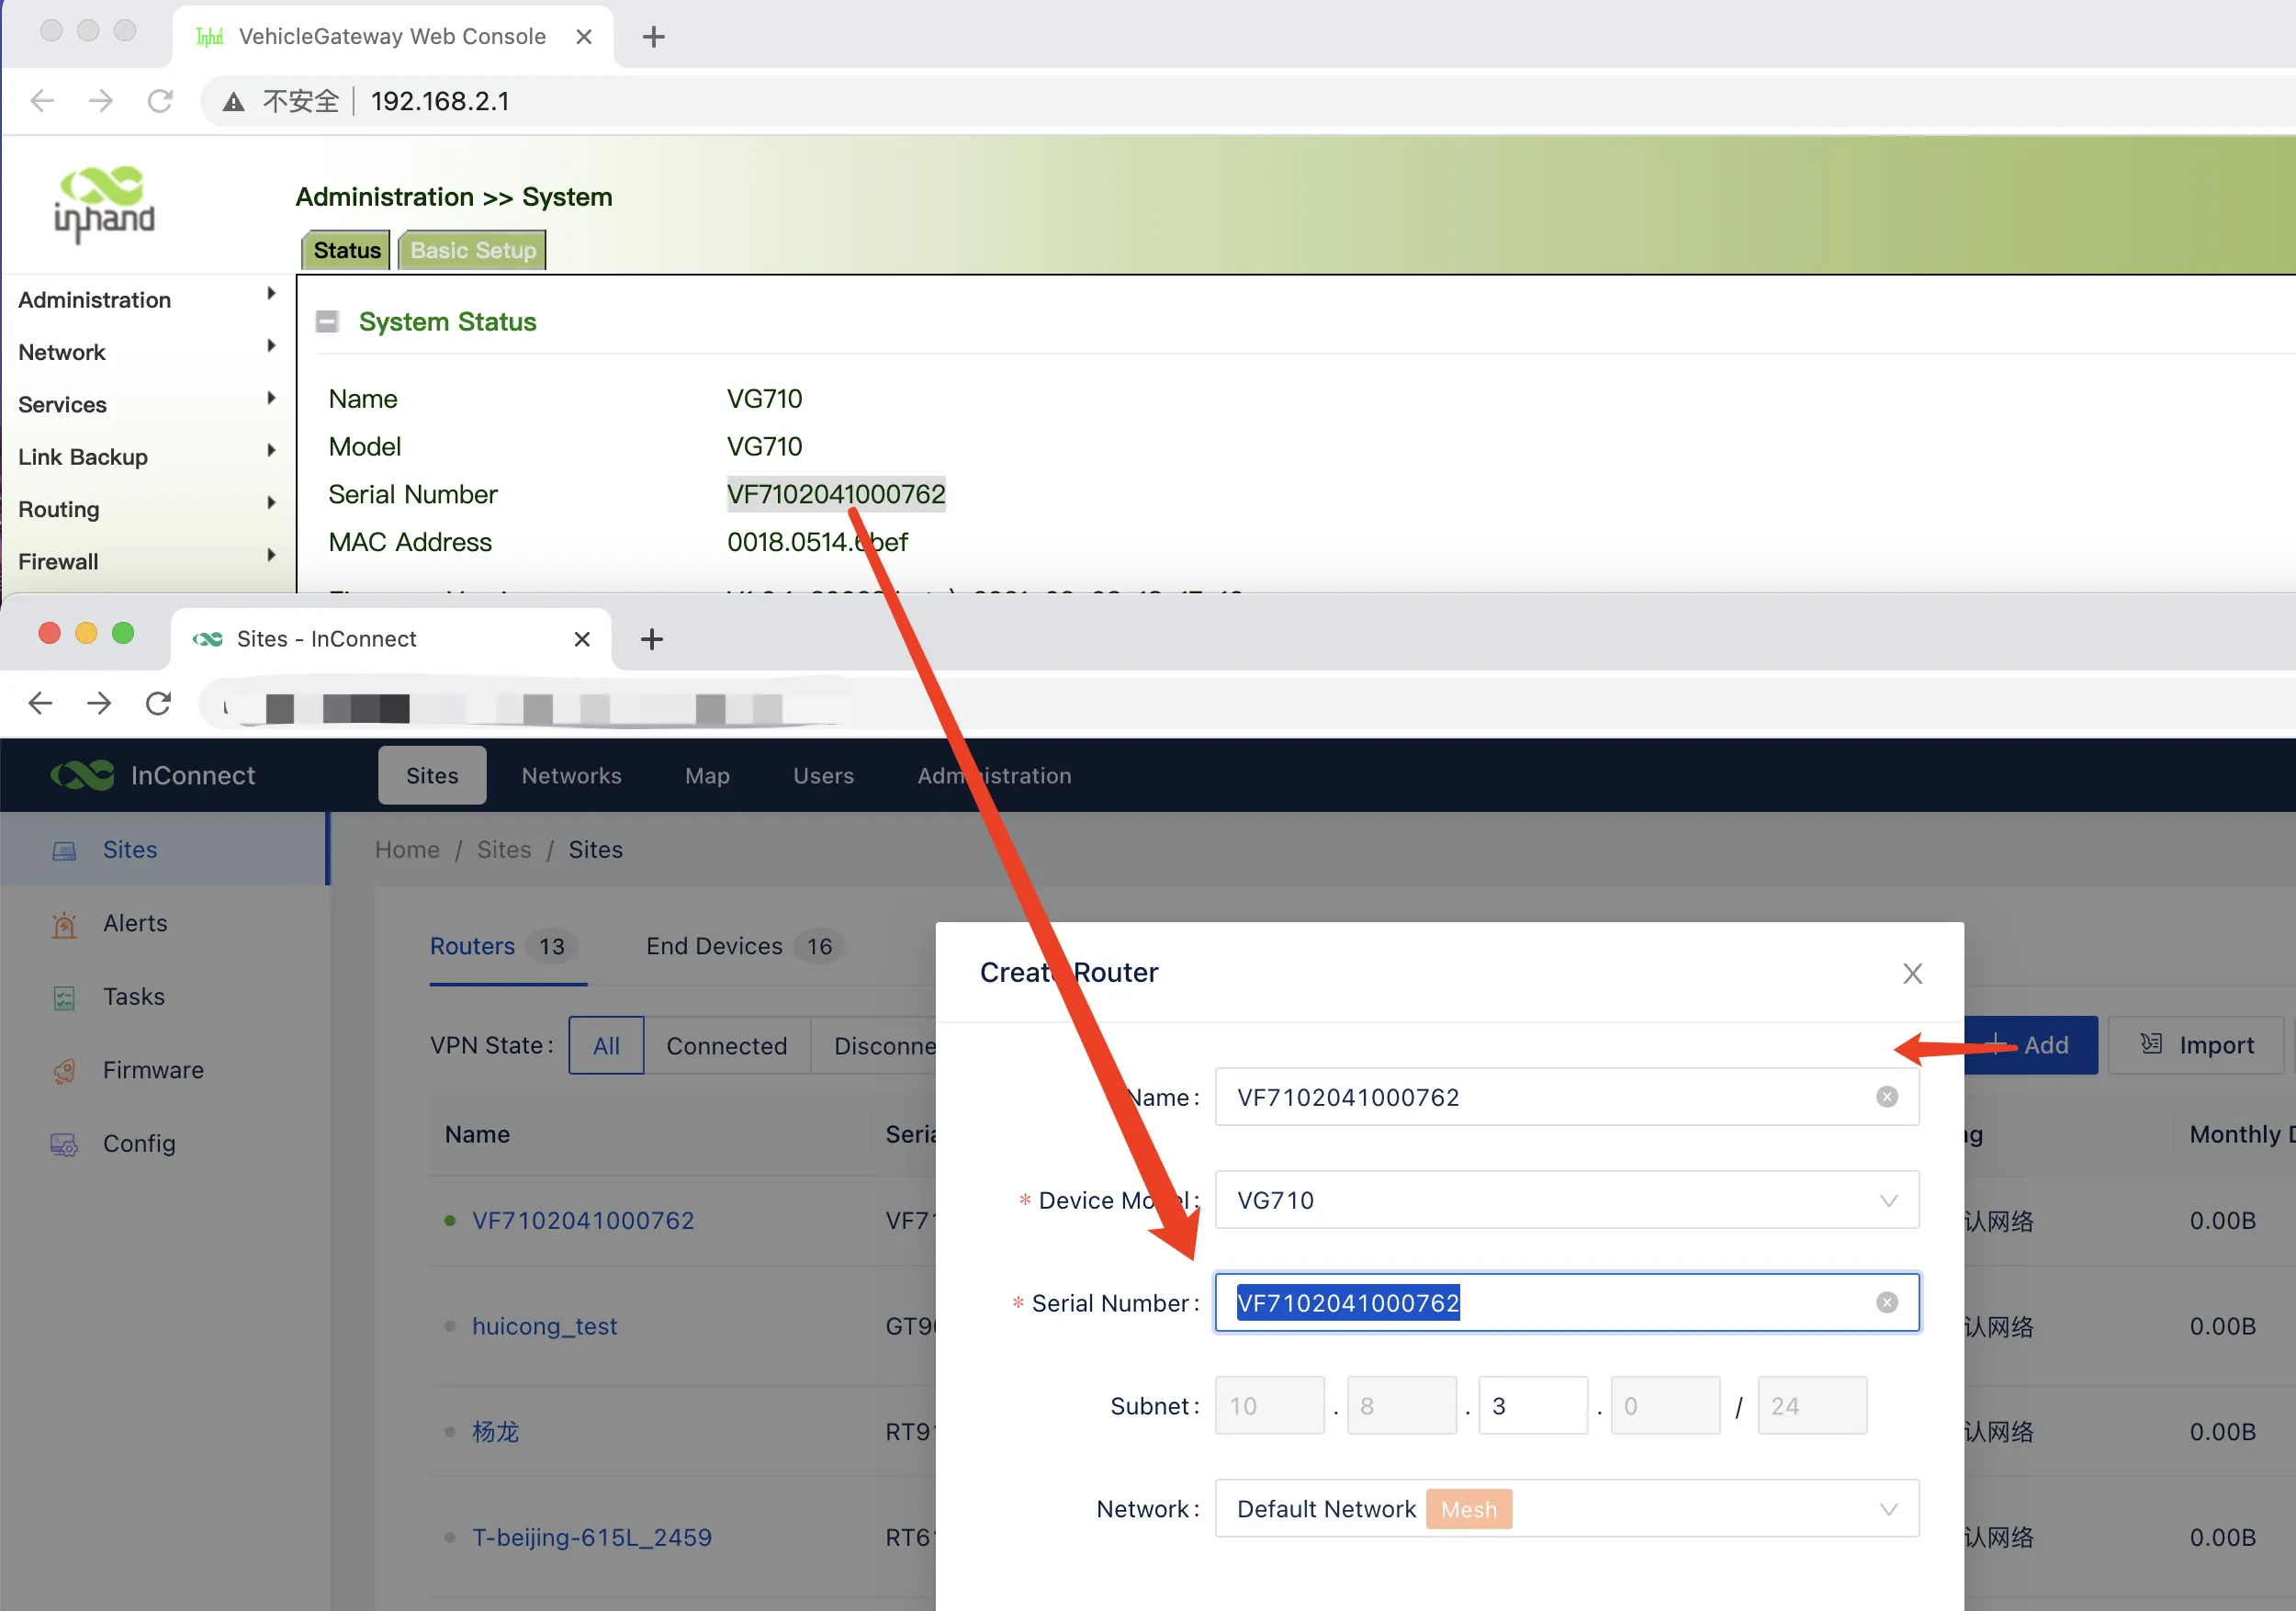
Task: Click the insecure-site warning icon in the address bar
Action: pyautogui.click(x=233, y=101)
